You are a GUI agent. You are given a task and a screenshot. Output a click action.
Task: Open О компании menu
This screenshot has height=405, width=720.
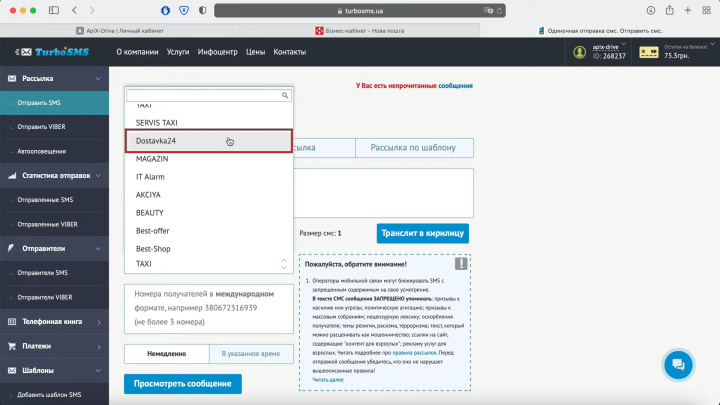point(137,52)
